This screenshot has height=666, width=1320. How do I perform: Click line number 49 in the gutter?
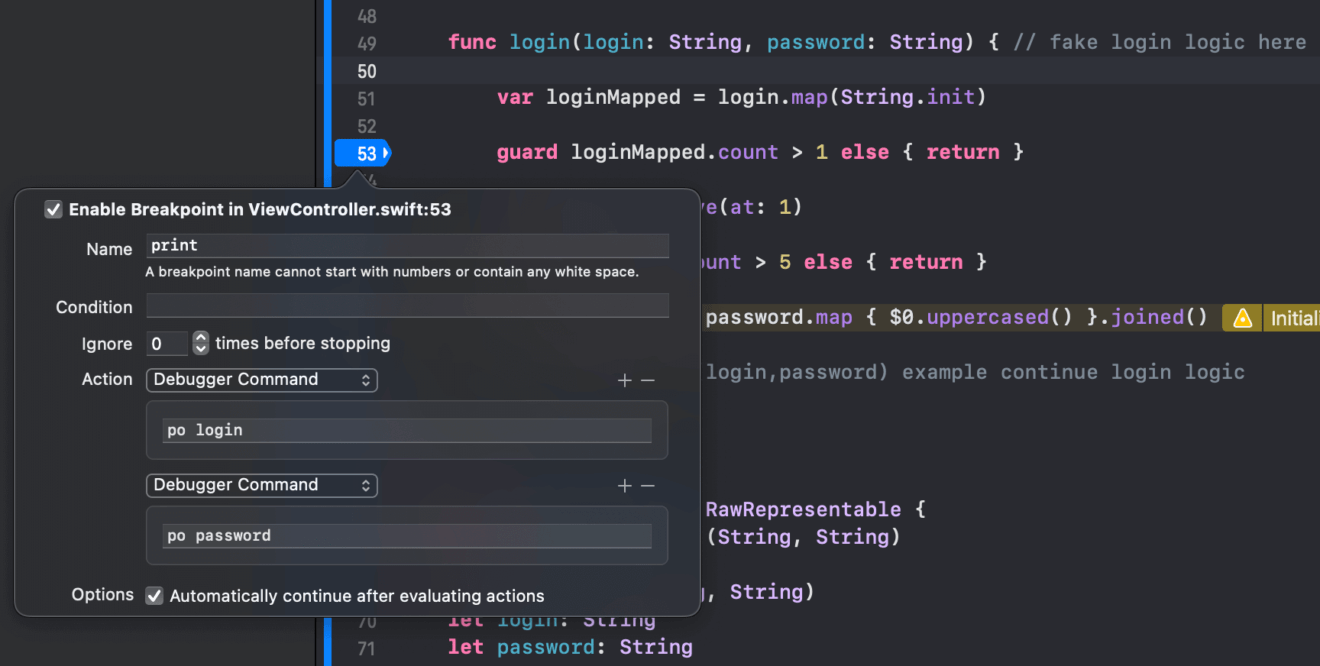[x=365, y=41]
